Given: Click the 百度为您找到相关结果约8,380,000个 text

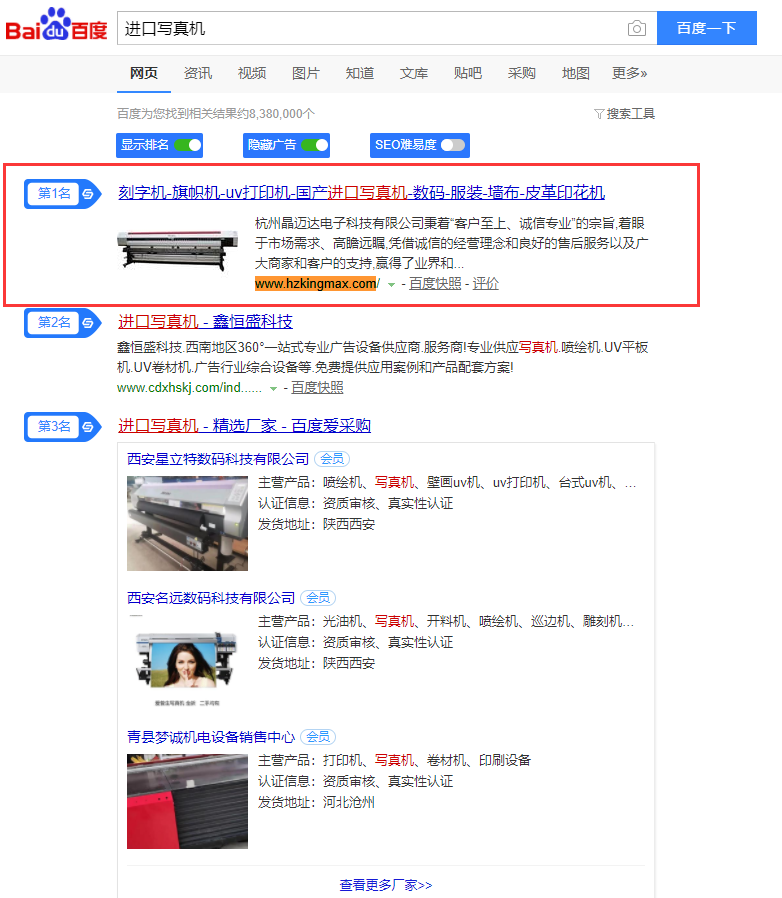Looking at the screenshot, I should tap(216, 113).
